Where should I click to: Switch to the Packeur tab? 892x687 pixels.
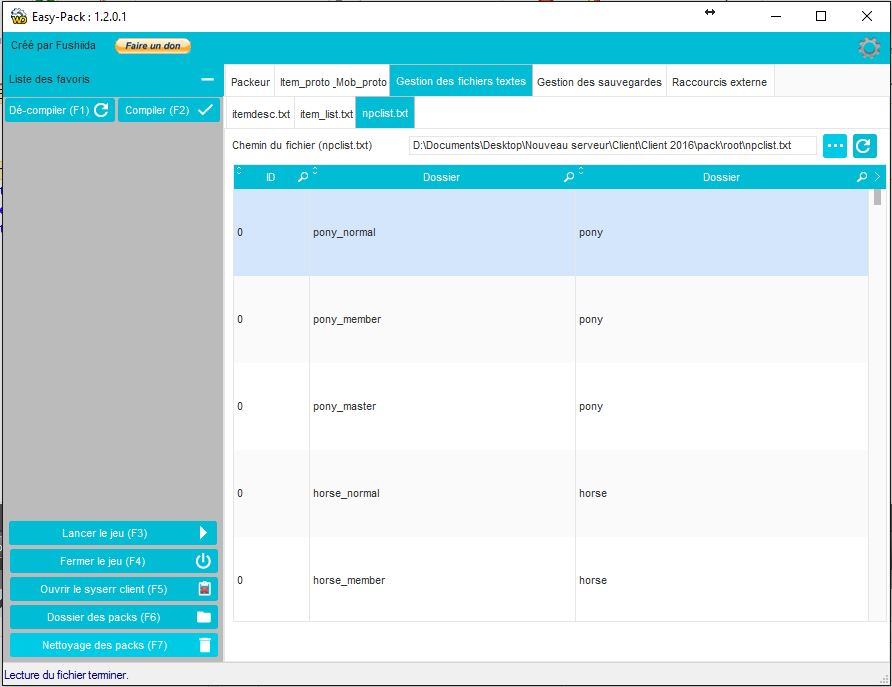click(250, 82)
